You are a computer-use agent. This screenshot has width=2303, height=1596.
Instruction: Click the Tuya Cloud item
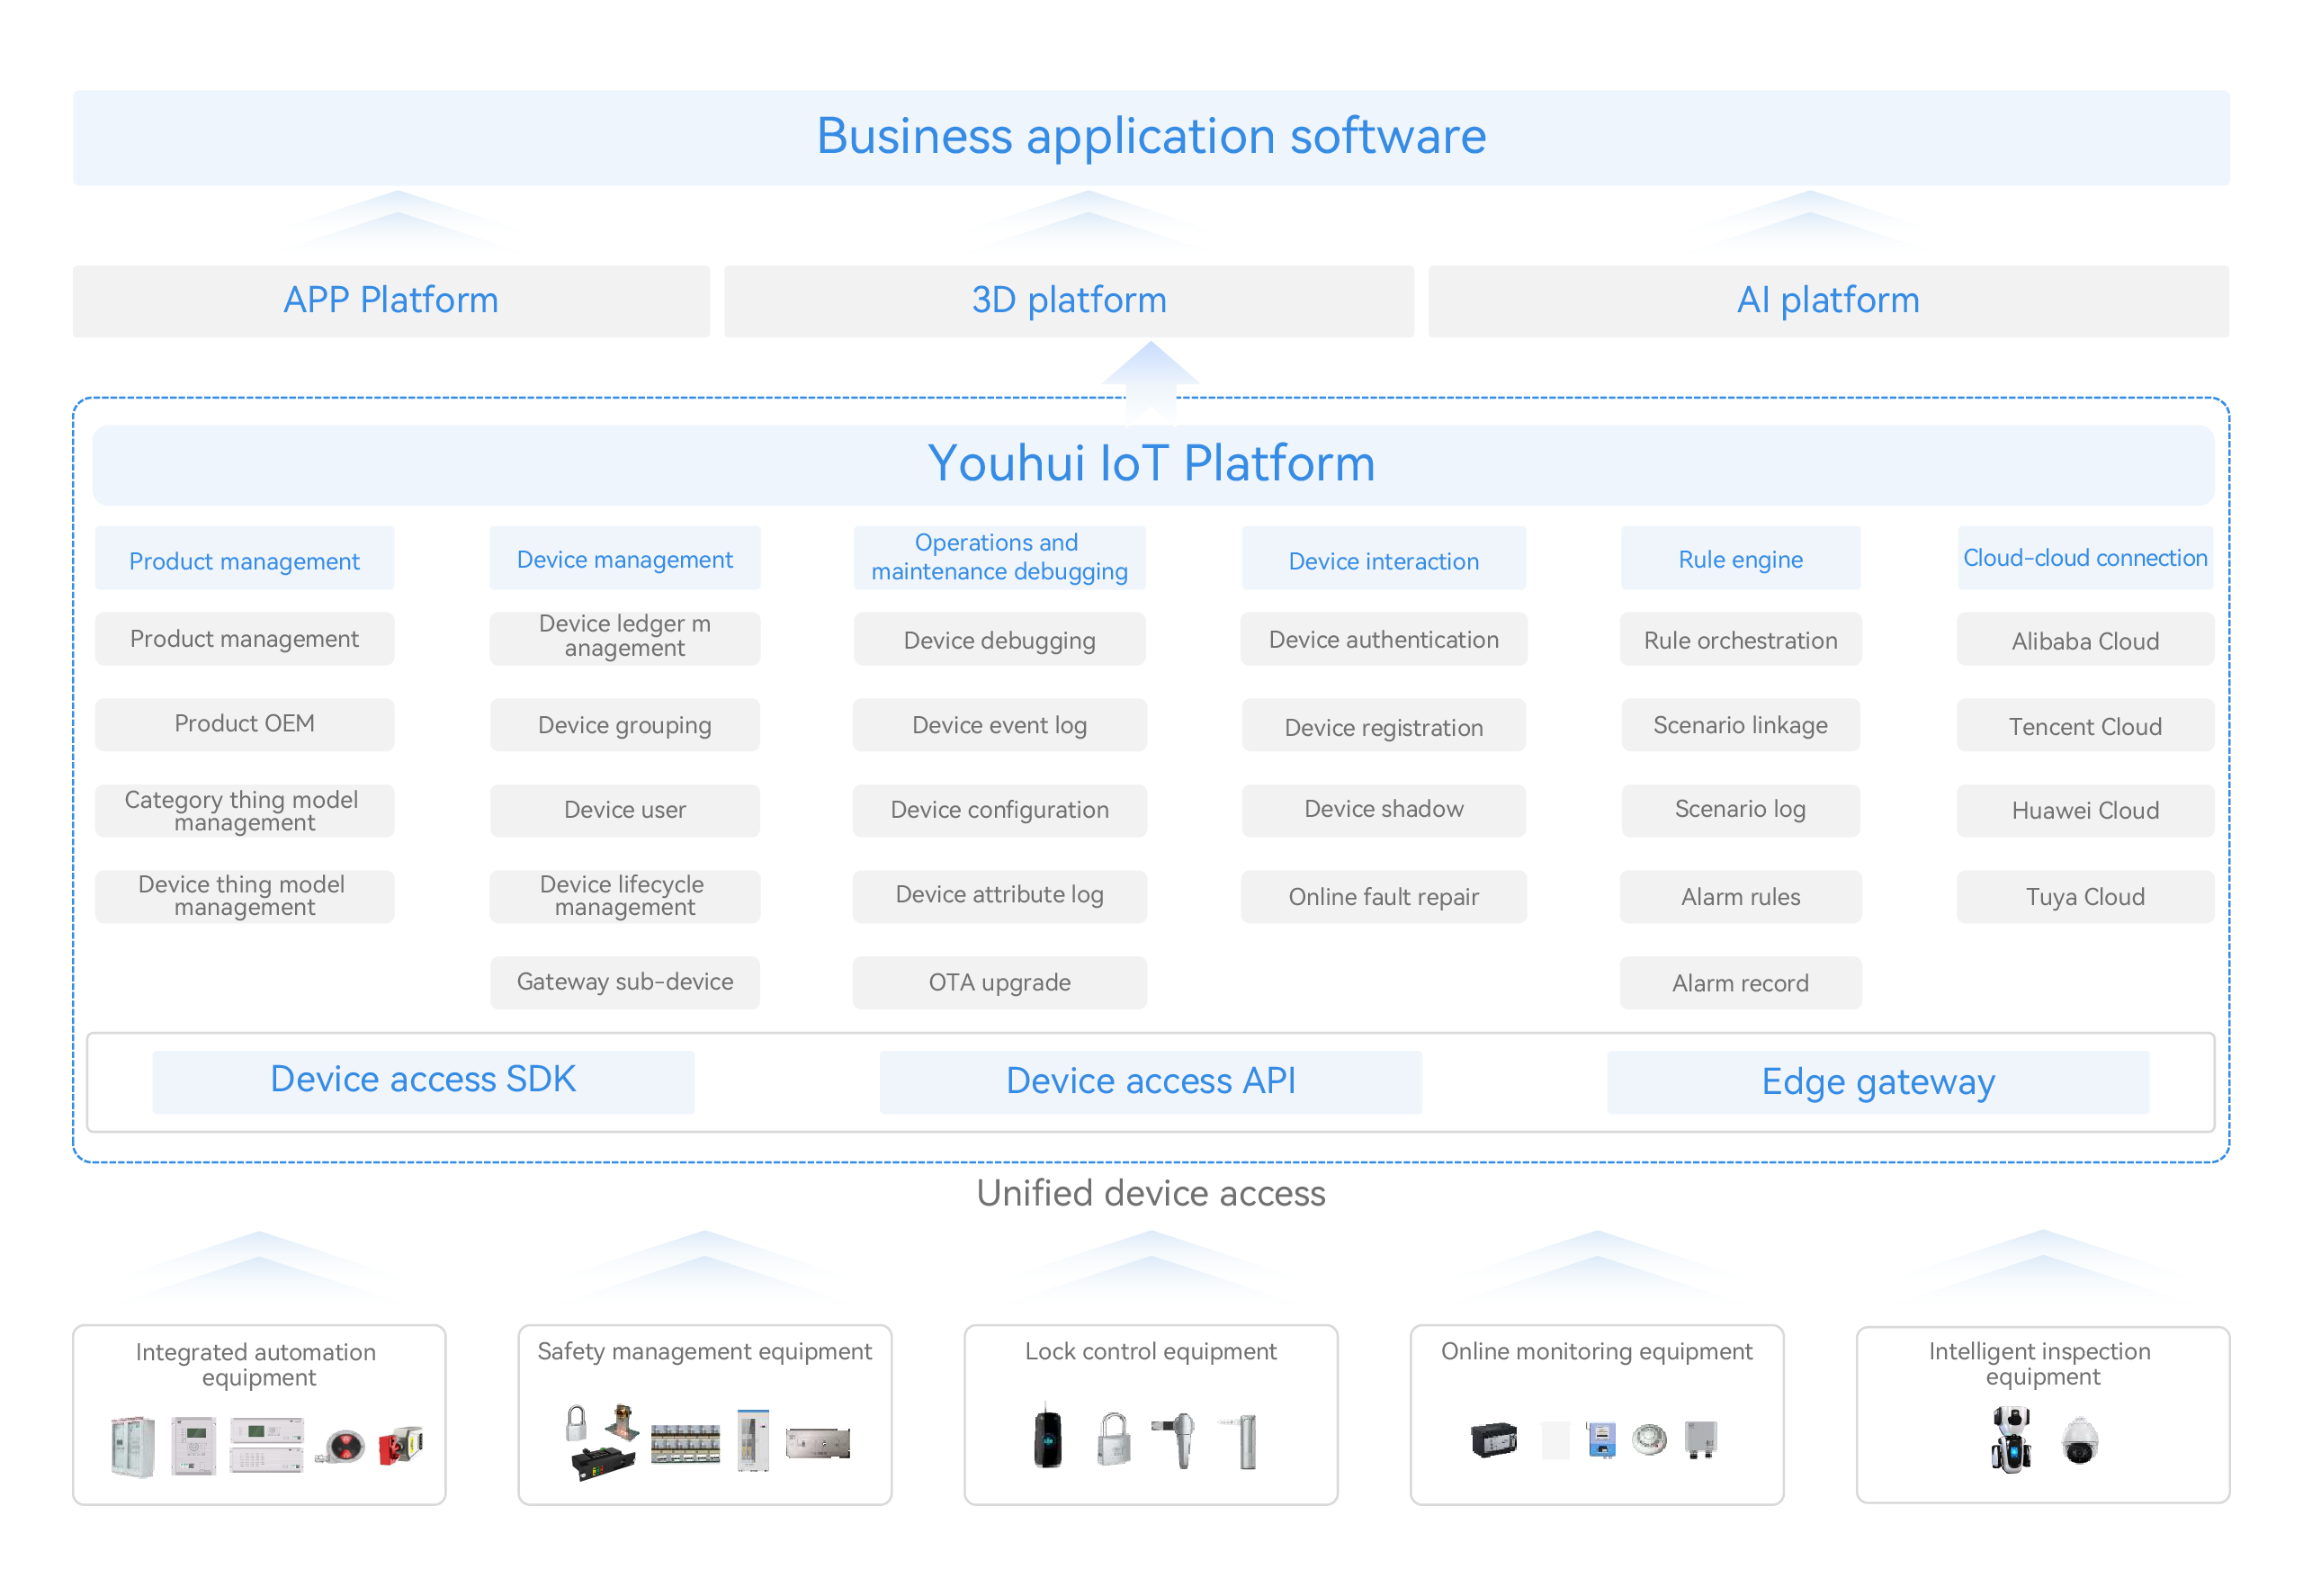pos(2084,896)
